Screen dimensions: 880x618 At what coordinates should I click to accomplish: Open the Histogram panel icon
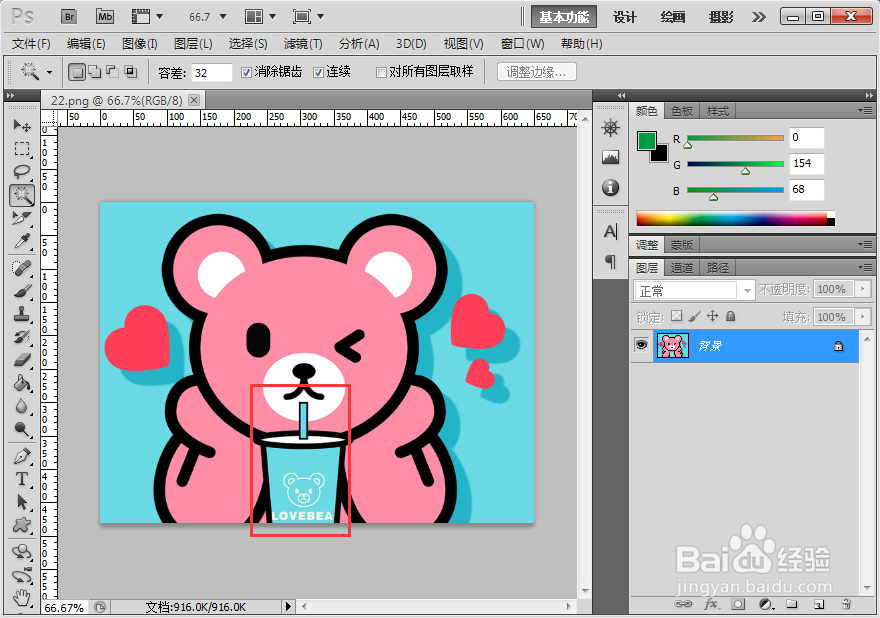[611, 157]
